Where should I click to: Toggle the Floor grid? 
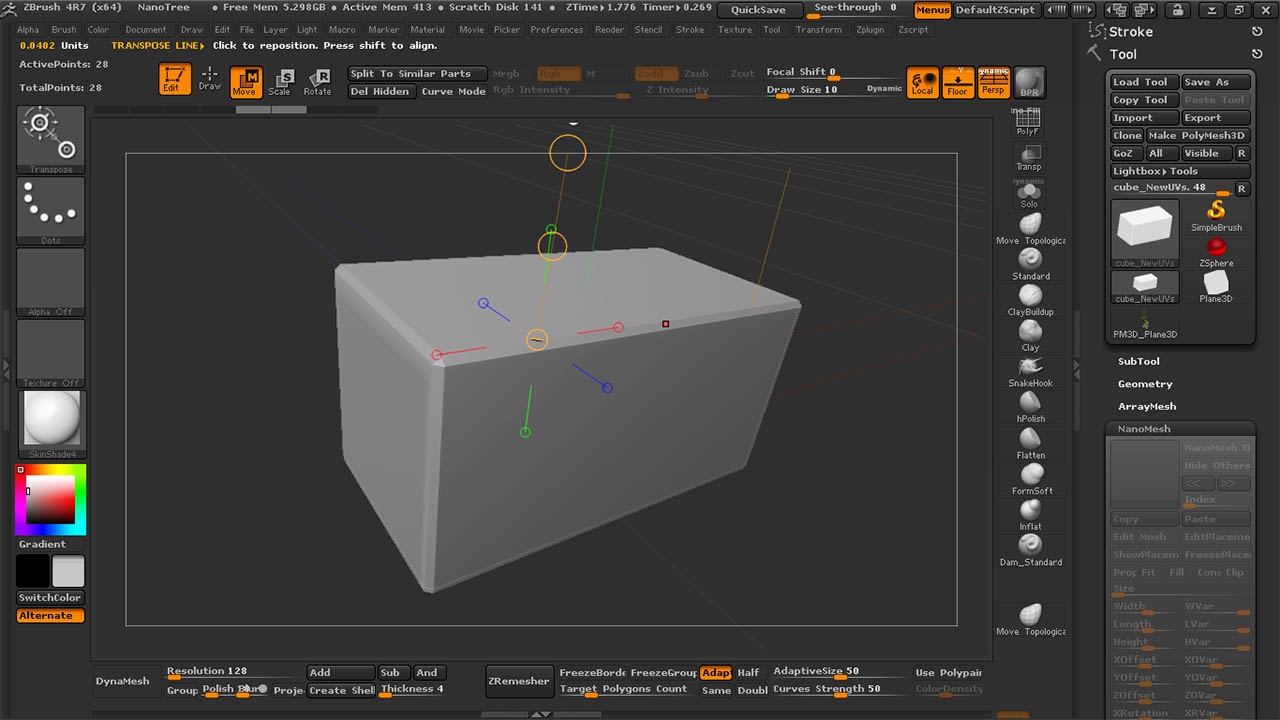[958, 82]
